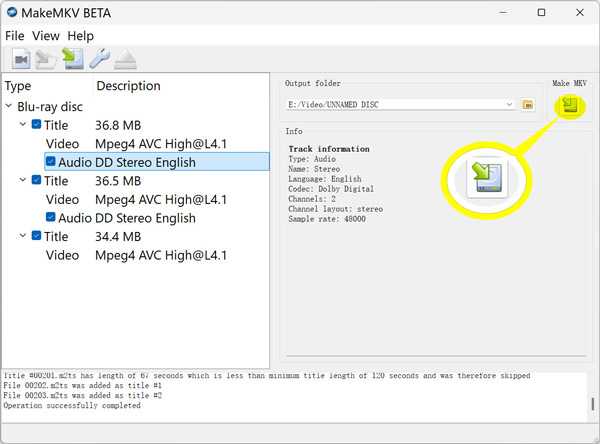This screenshot has height=444, width=600.
Task: Collapse the 36.5 MB Title node
Action: click(x=23, y=180)
